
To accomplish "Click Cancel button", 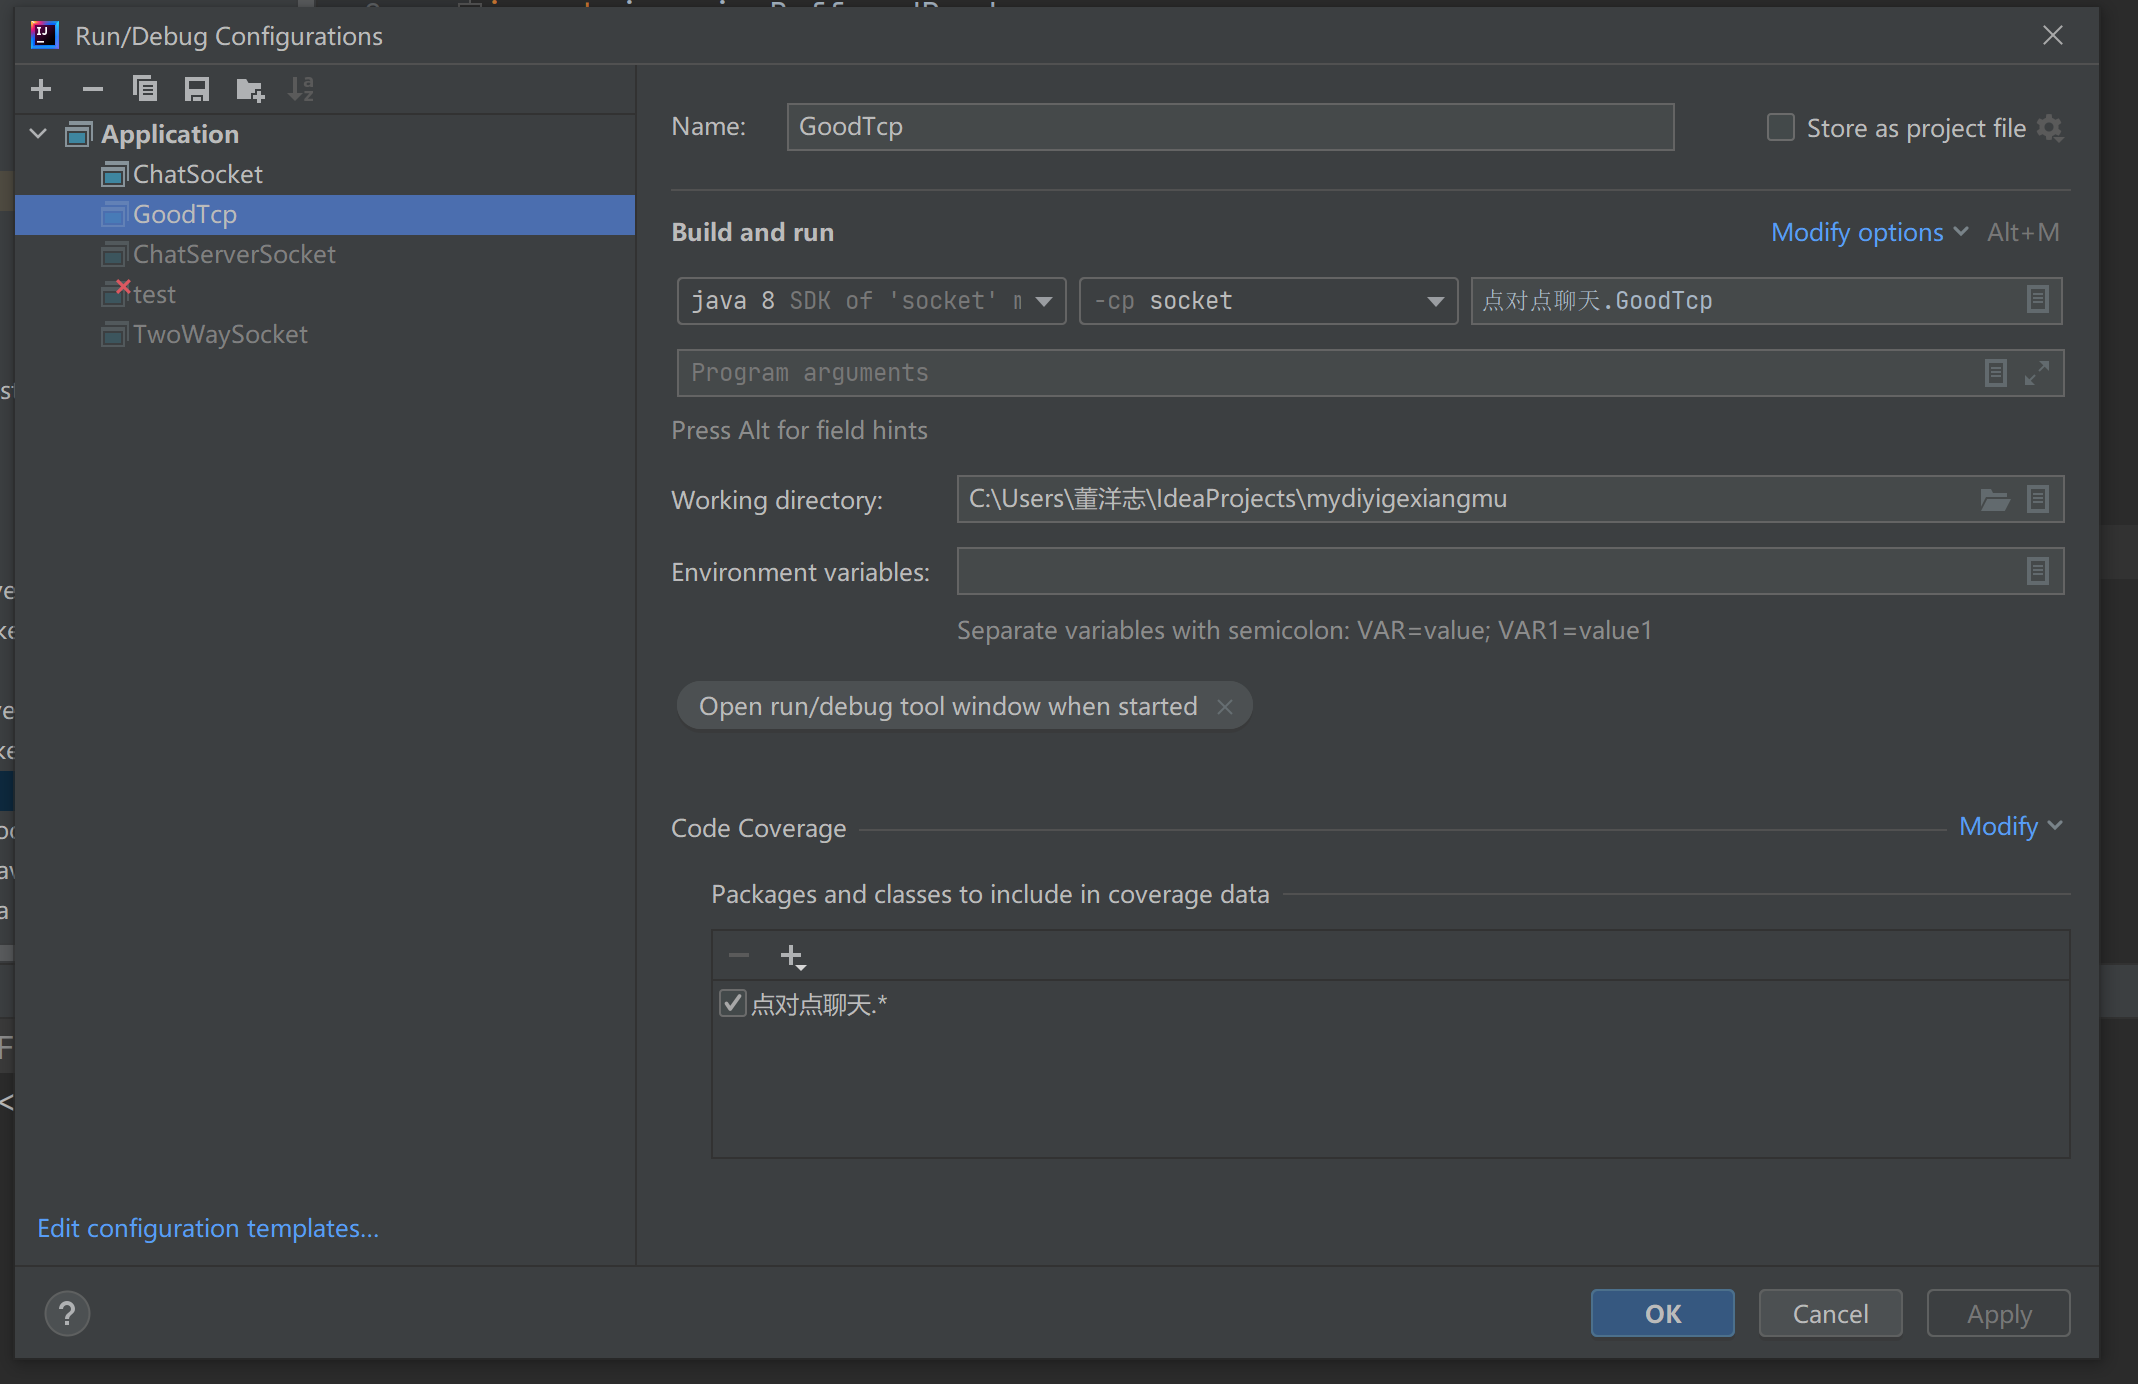I will pyautogui.click(x=1830, y=1313).
